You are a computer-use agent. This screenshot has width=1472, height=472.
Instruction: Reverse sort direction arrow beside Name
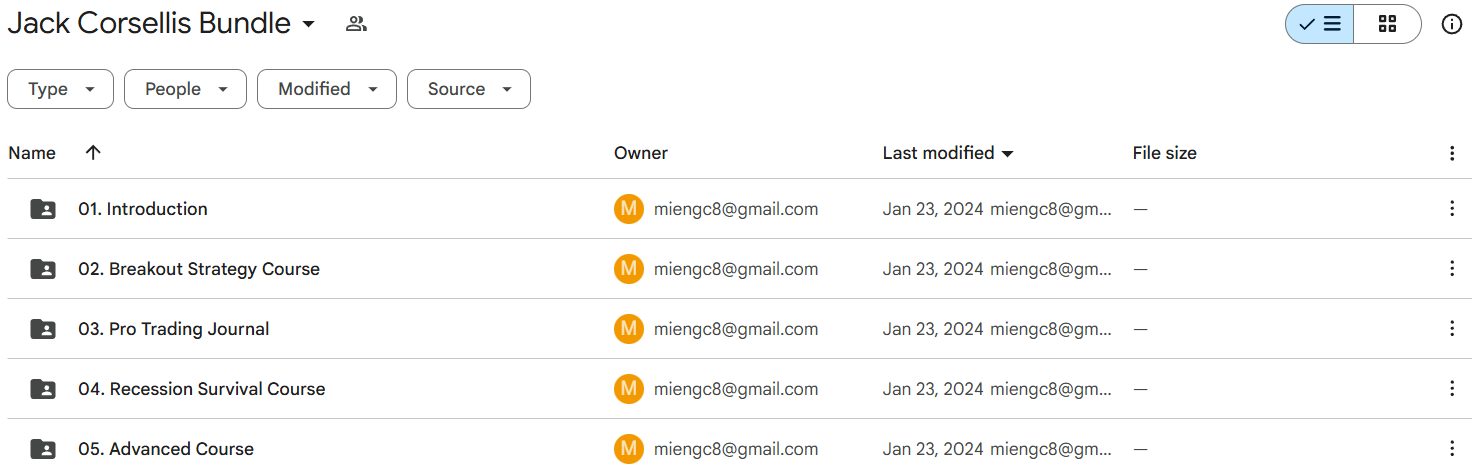(93, 153)
